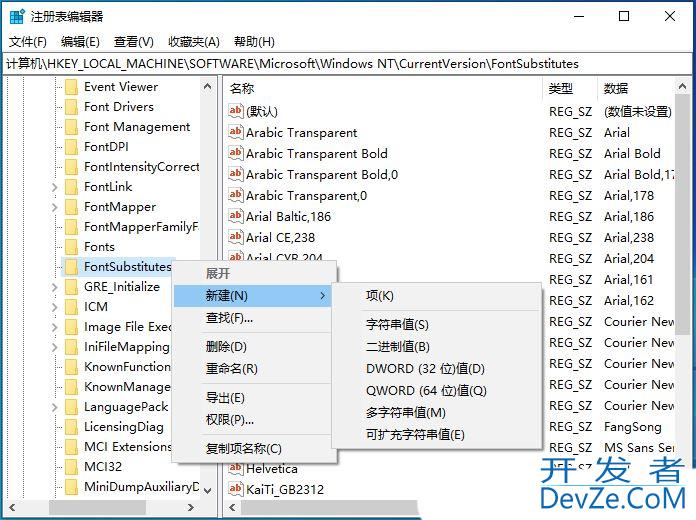696x520 pixels.
Task: Select the FontLink folder icon
Action: 71,187
